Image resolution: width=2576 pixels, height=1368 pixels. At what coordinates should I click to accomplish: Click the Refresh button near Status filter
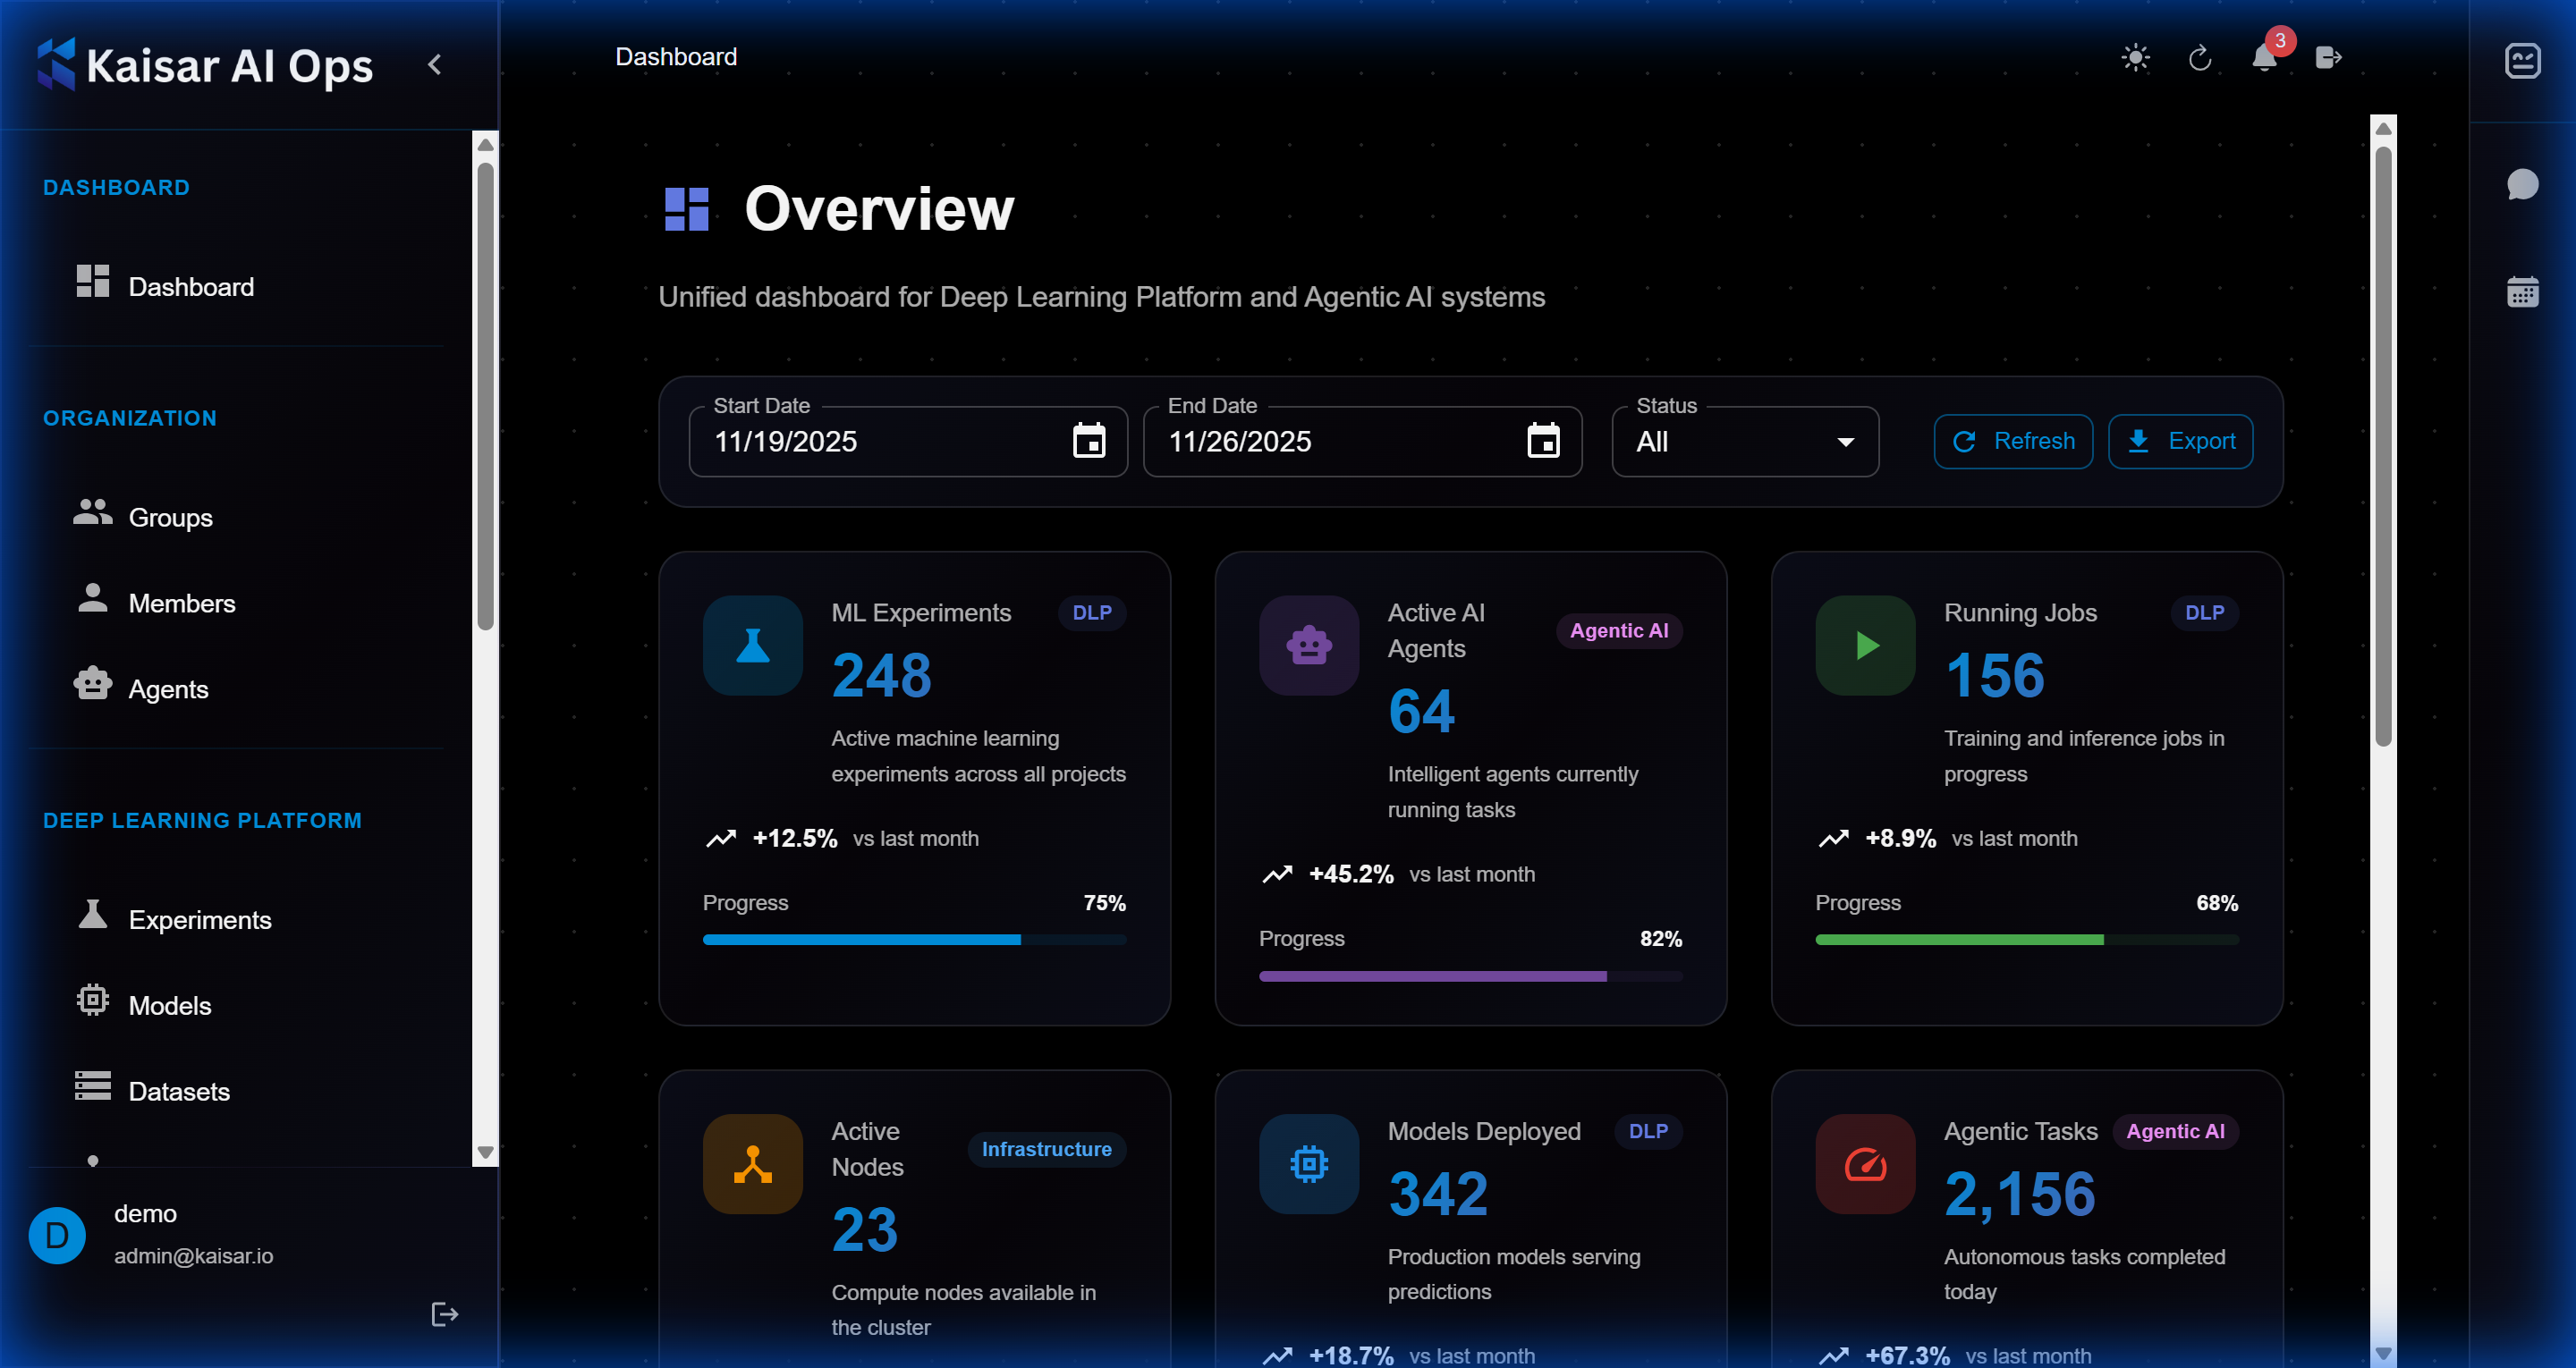point(2013,441)
